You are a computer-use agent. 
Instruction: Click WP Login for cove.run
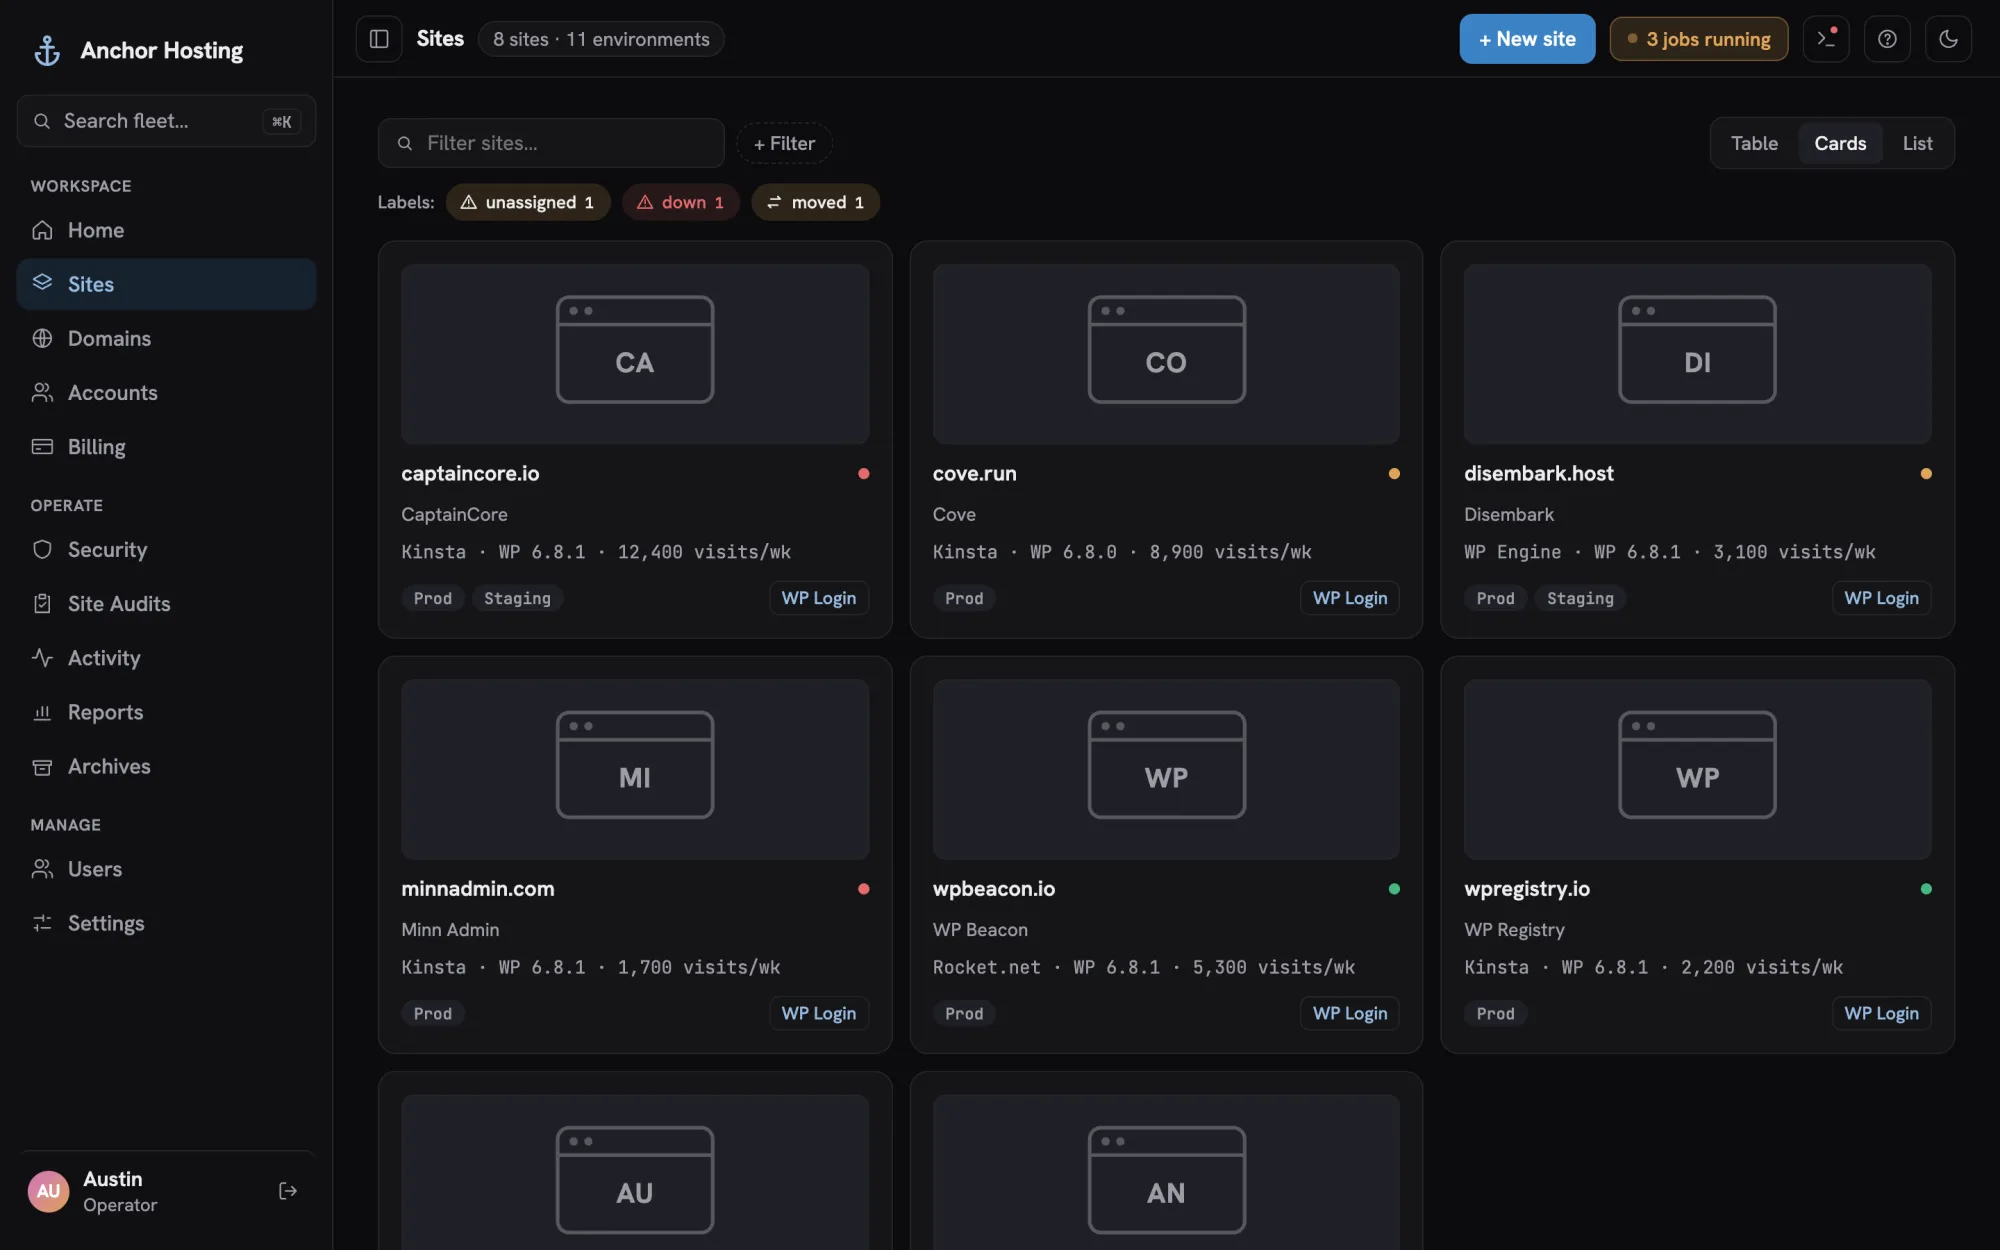click(x=1350, y=598)
